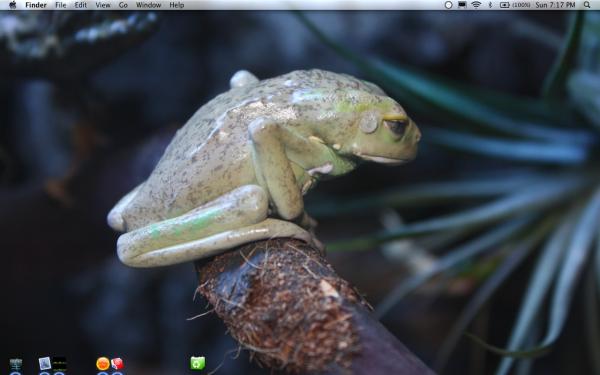600x375 pixels.
Task: Click the green recycle dock icon
Action: point(197,363)
